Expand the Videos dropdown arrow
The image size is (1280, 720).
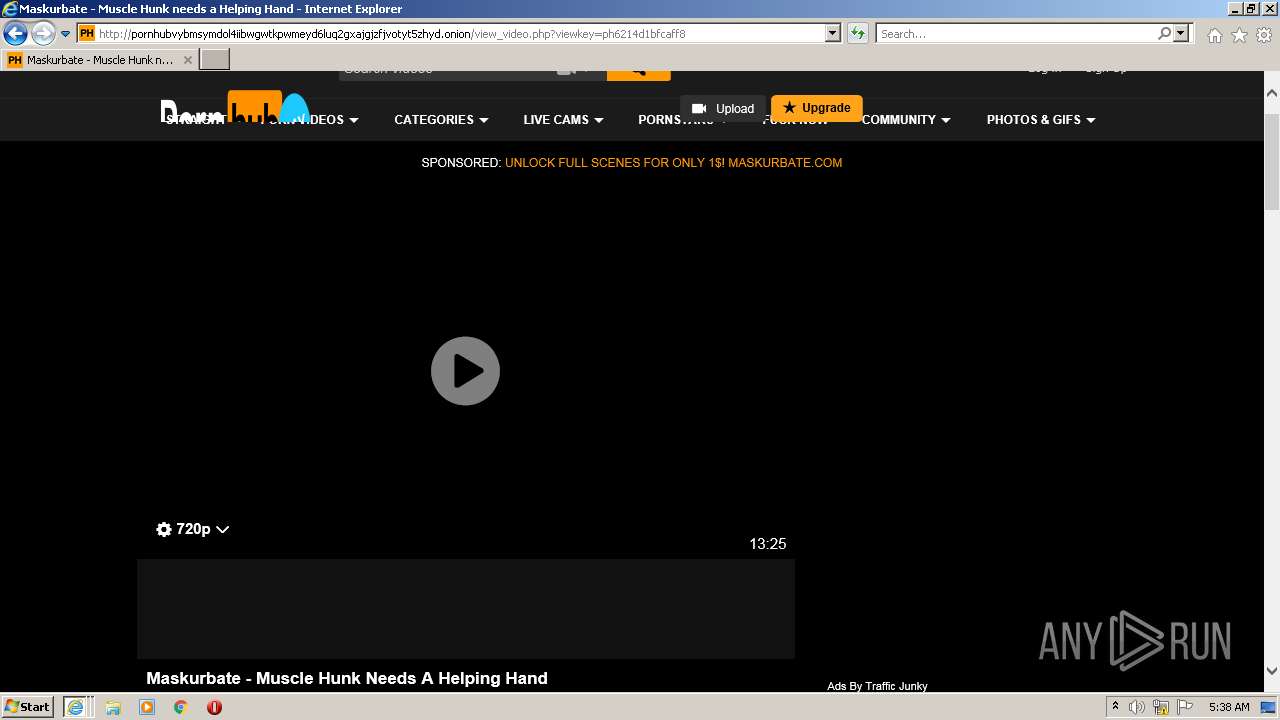point(353,120)
